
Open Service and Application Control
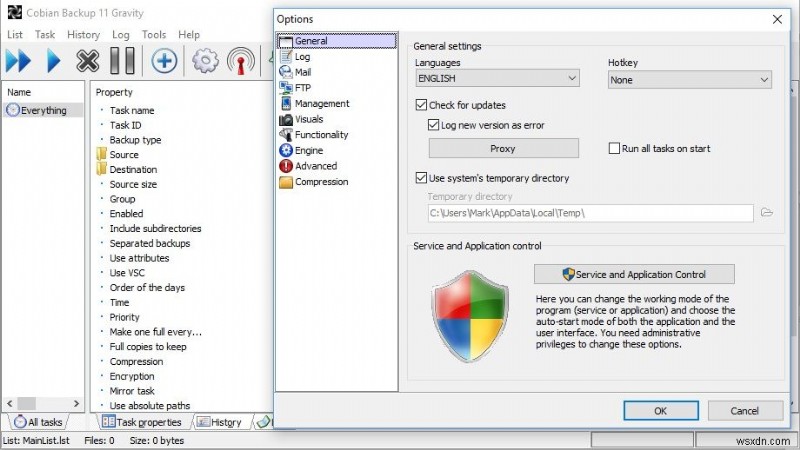coord(634,274)
